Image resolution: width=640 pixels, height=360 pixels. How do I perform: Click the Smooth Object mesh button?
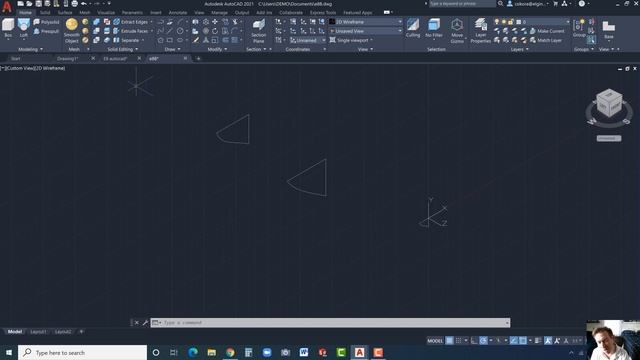(72, 30)
